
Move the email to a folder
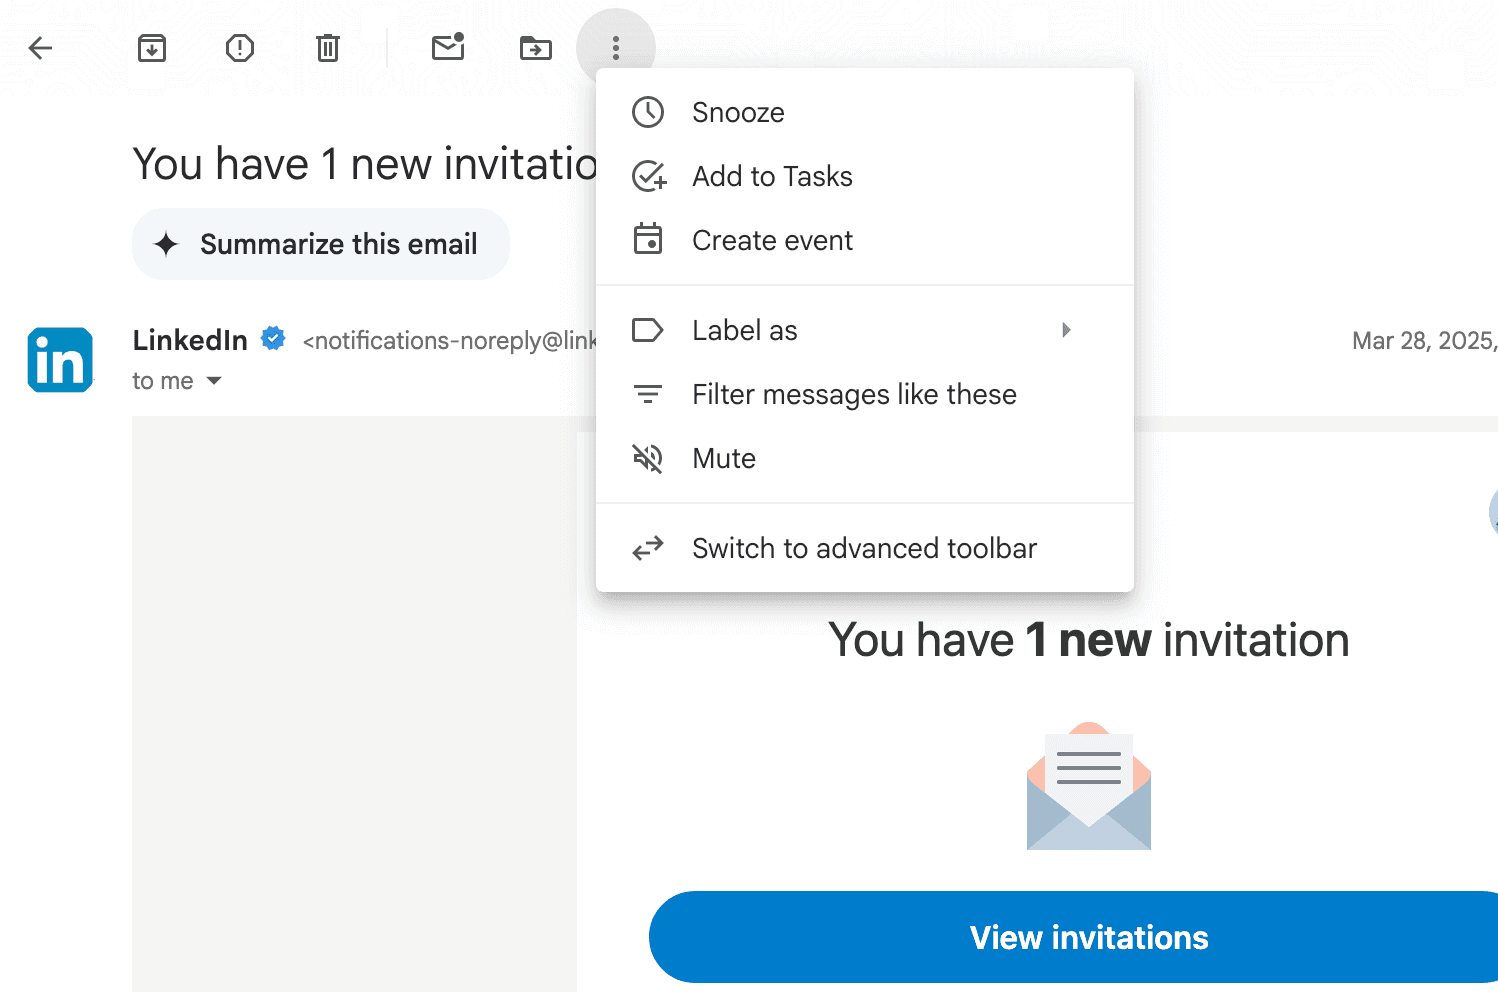pos(535,47)
